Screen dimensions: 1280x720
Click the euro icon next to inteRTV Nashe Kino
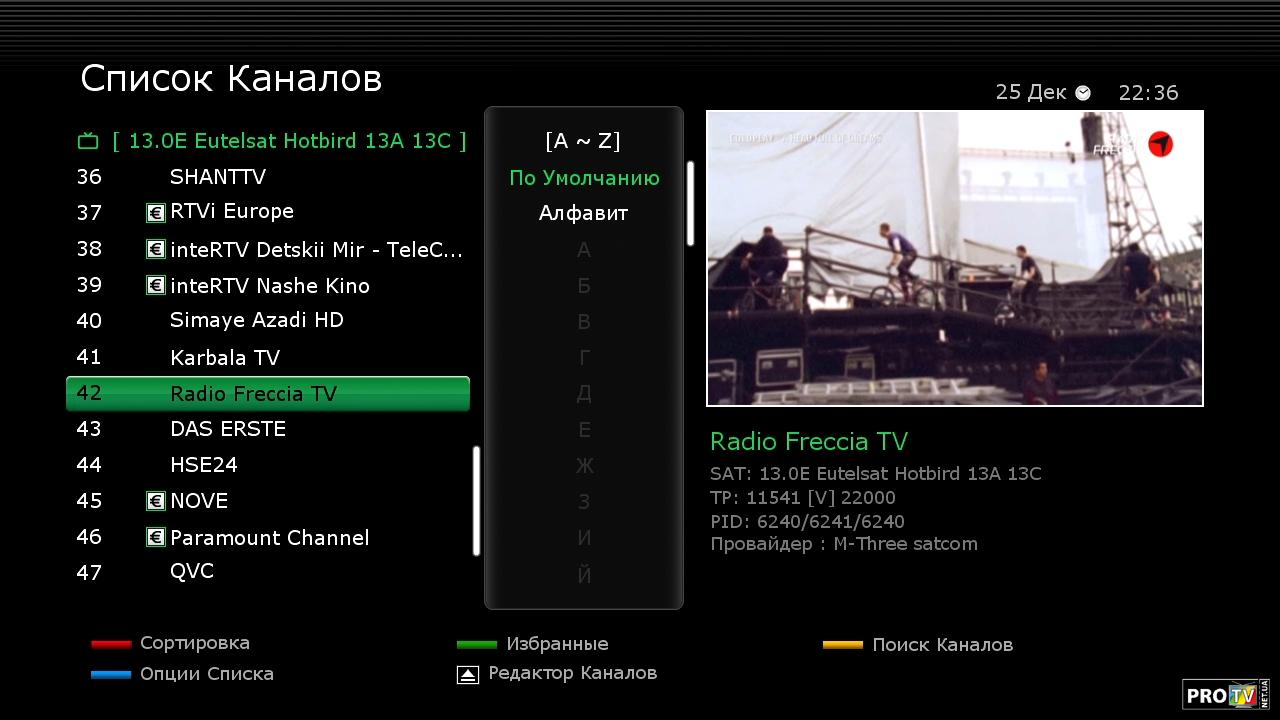[x=155, y=285]
